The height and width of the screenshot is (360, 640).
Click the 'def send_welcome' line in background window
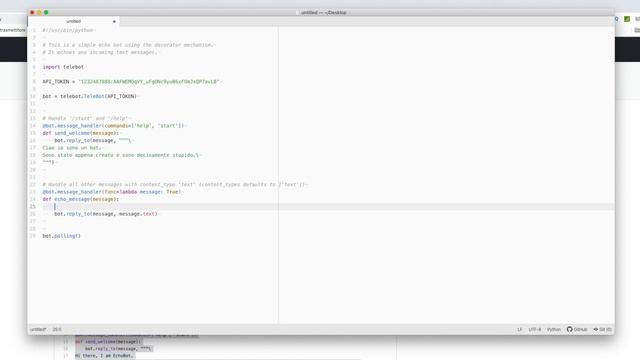tap(109, 342)
